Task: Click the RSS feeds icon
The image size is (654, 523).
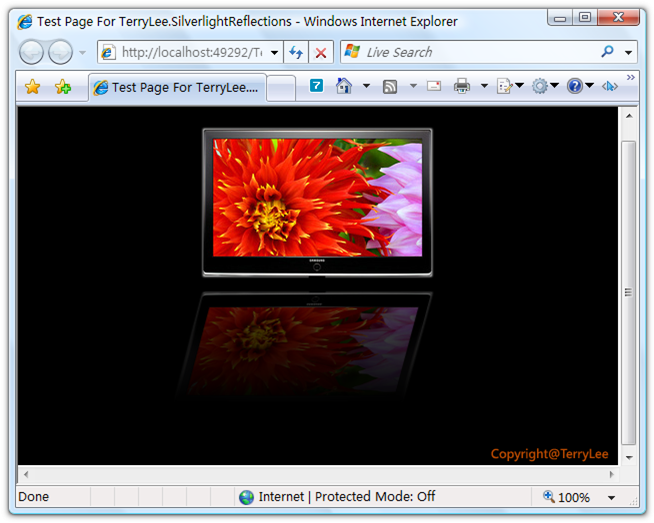Action: tap(390, 87)
